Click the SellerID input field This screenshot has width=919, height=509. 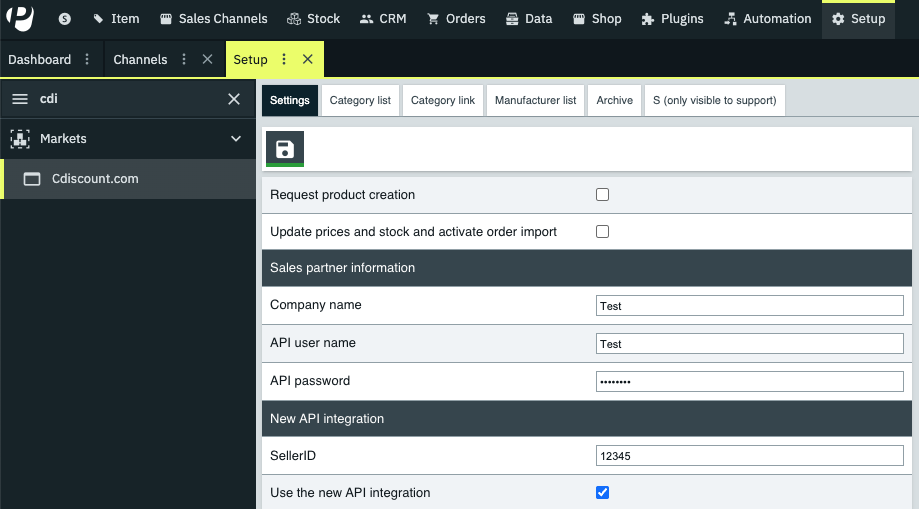[x=749, y=456]
